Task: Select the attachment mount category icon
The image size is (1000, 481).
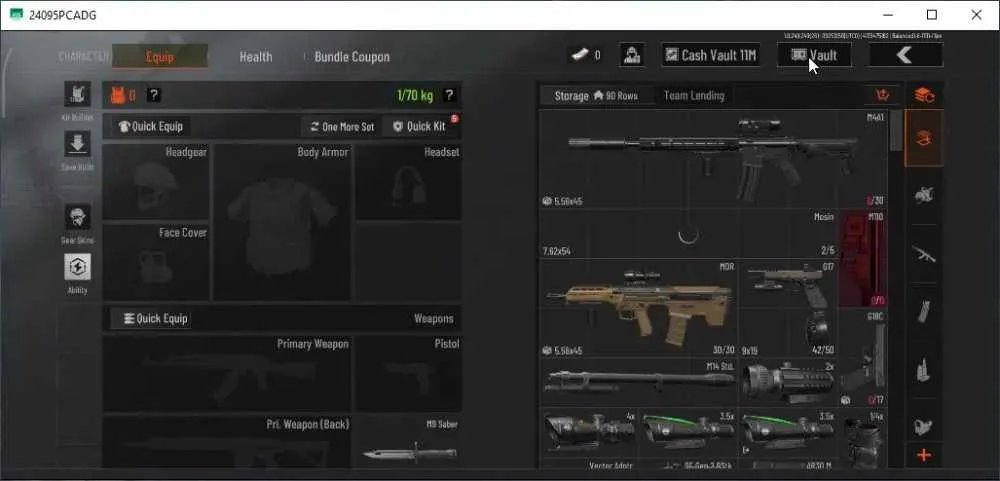Action: click(924, 196)
